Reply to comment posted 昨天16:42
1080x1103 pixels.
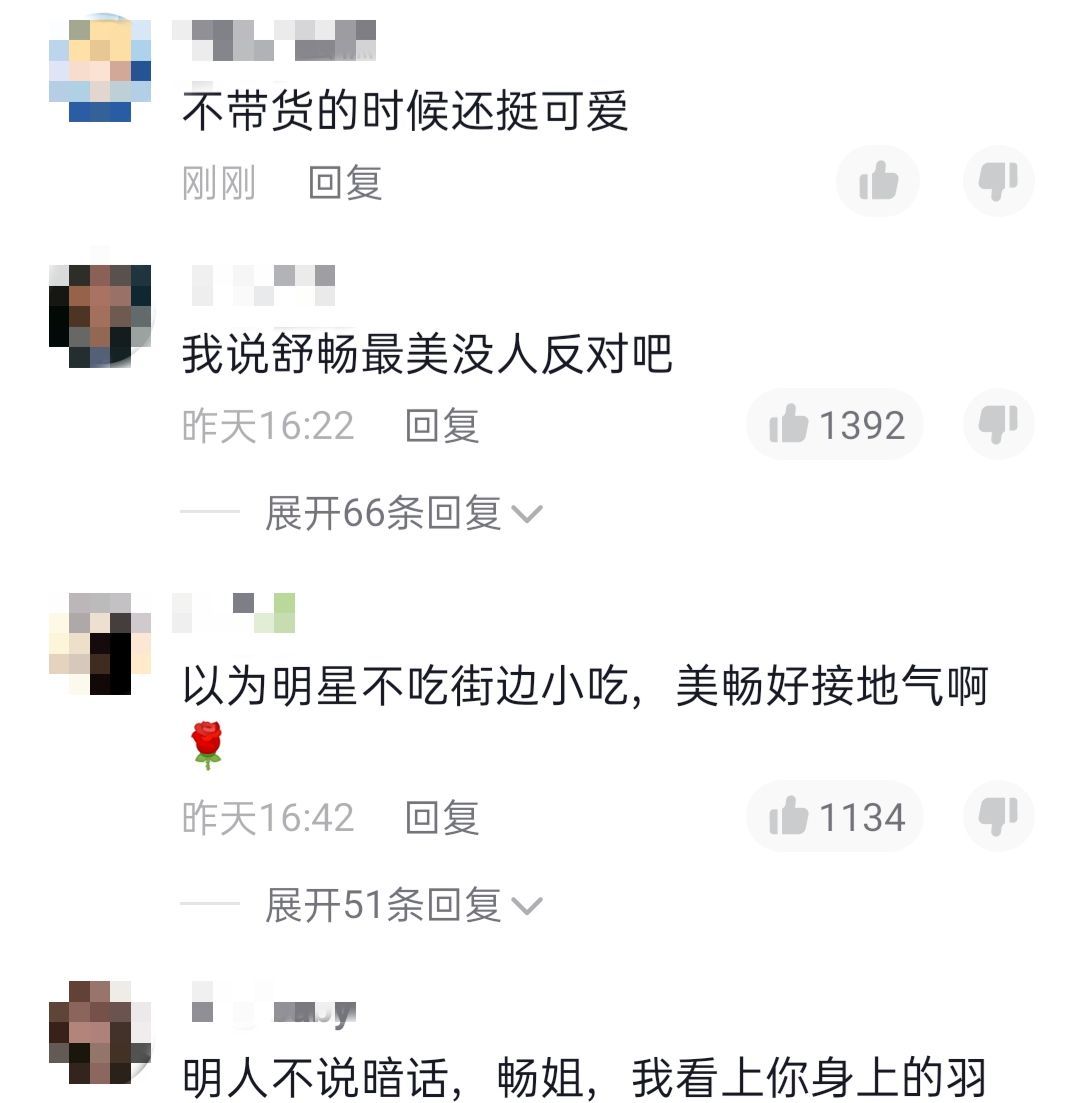pyautogui.click(x=442, y=817)
